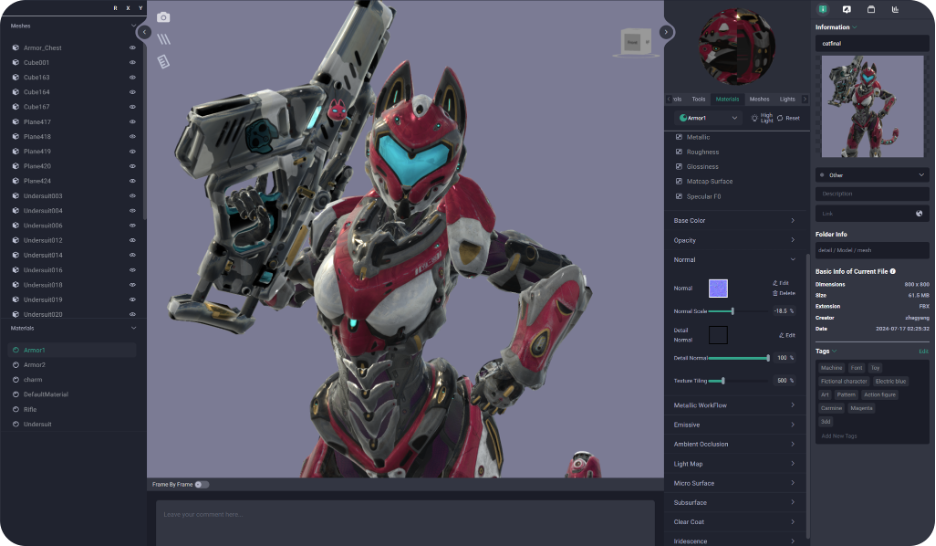The width and height of the screenshot is (936, 546).
Task: Click the Reset icon for material
Action: [781, 118]
